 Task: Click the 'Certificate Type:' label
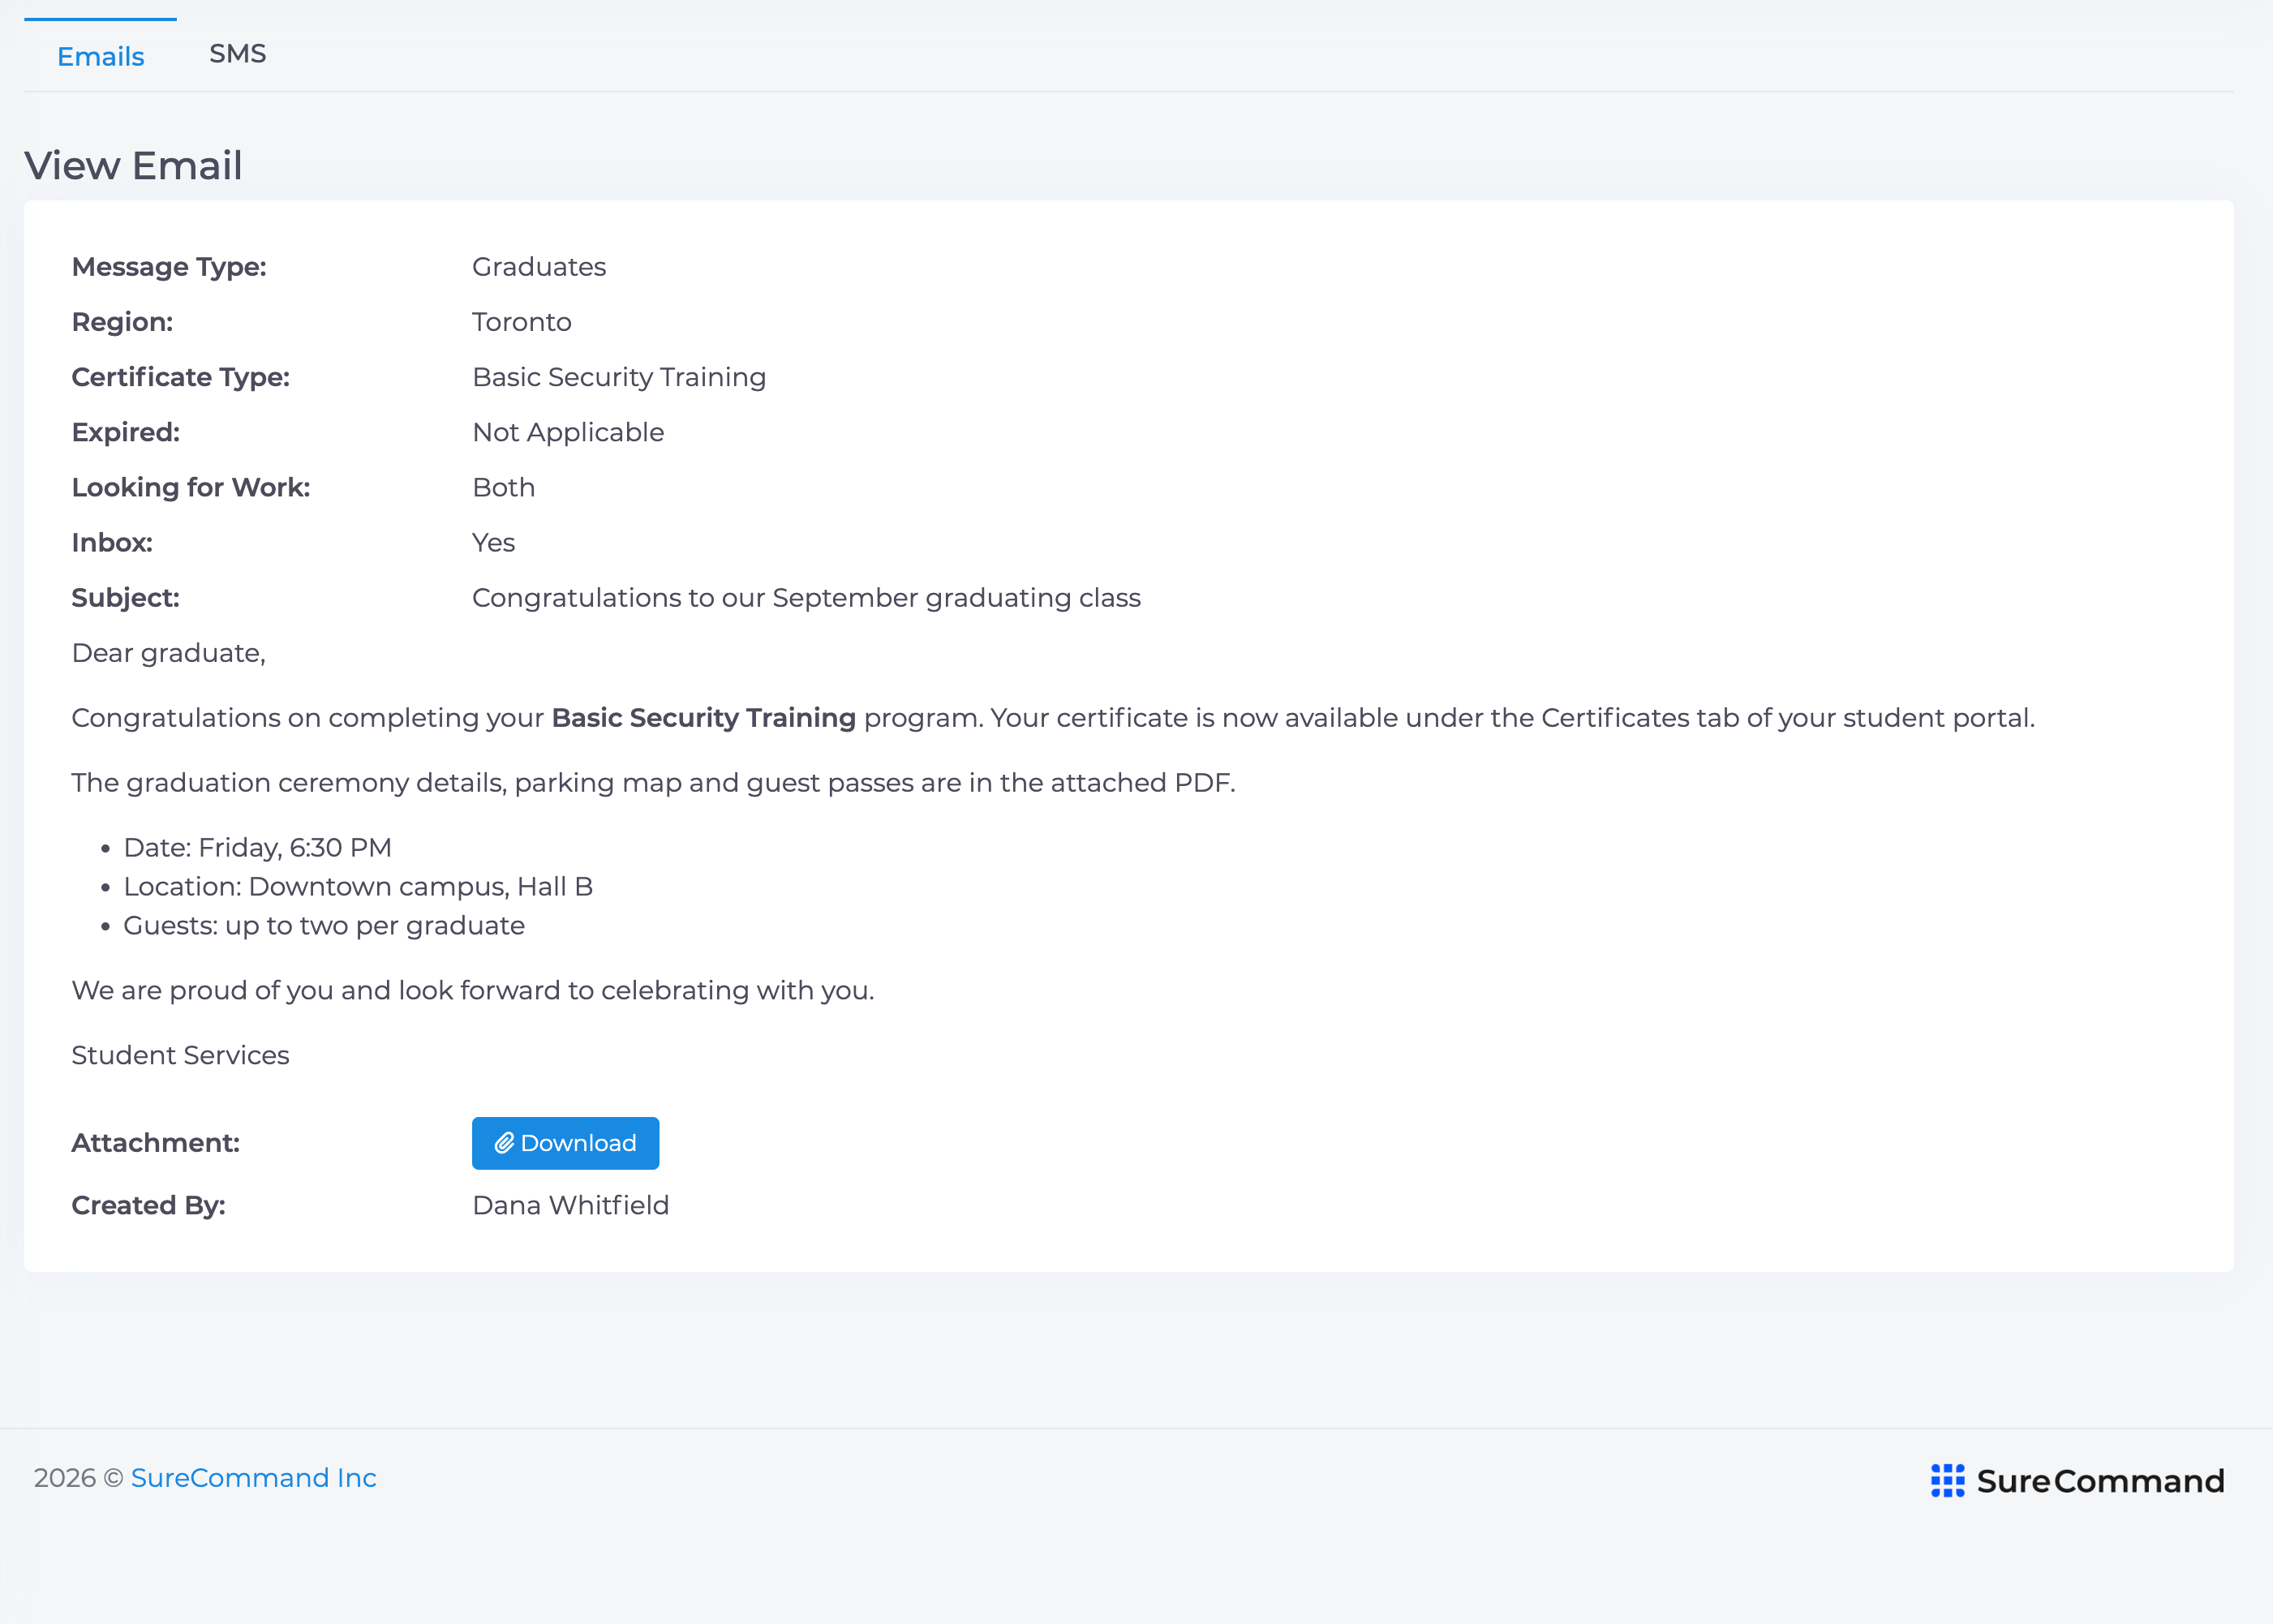(181, 377)
